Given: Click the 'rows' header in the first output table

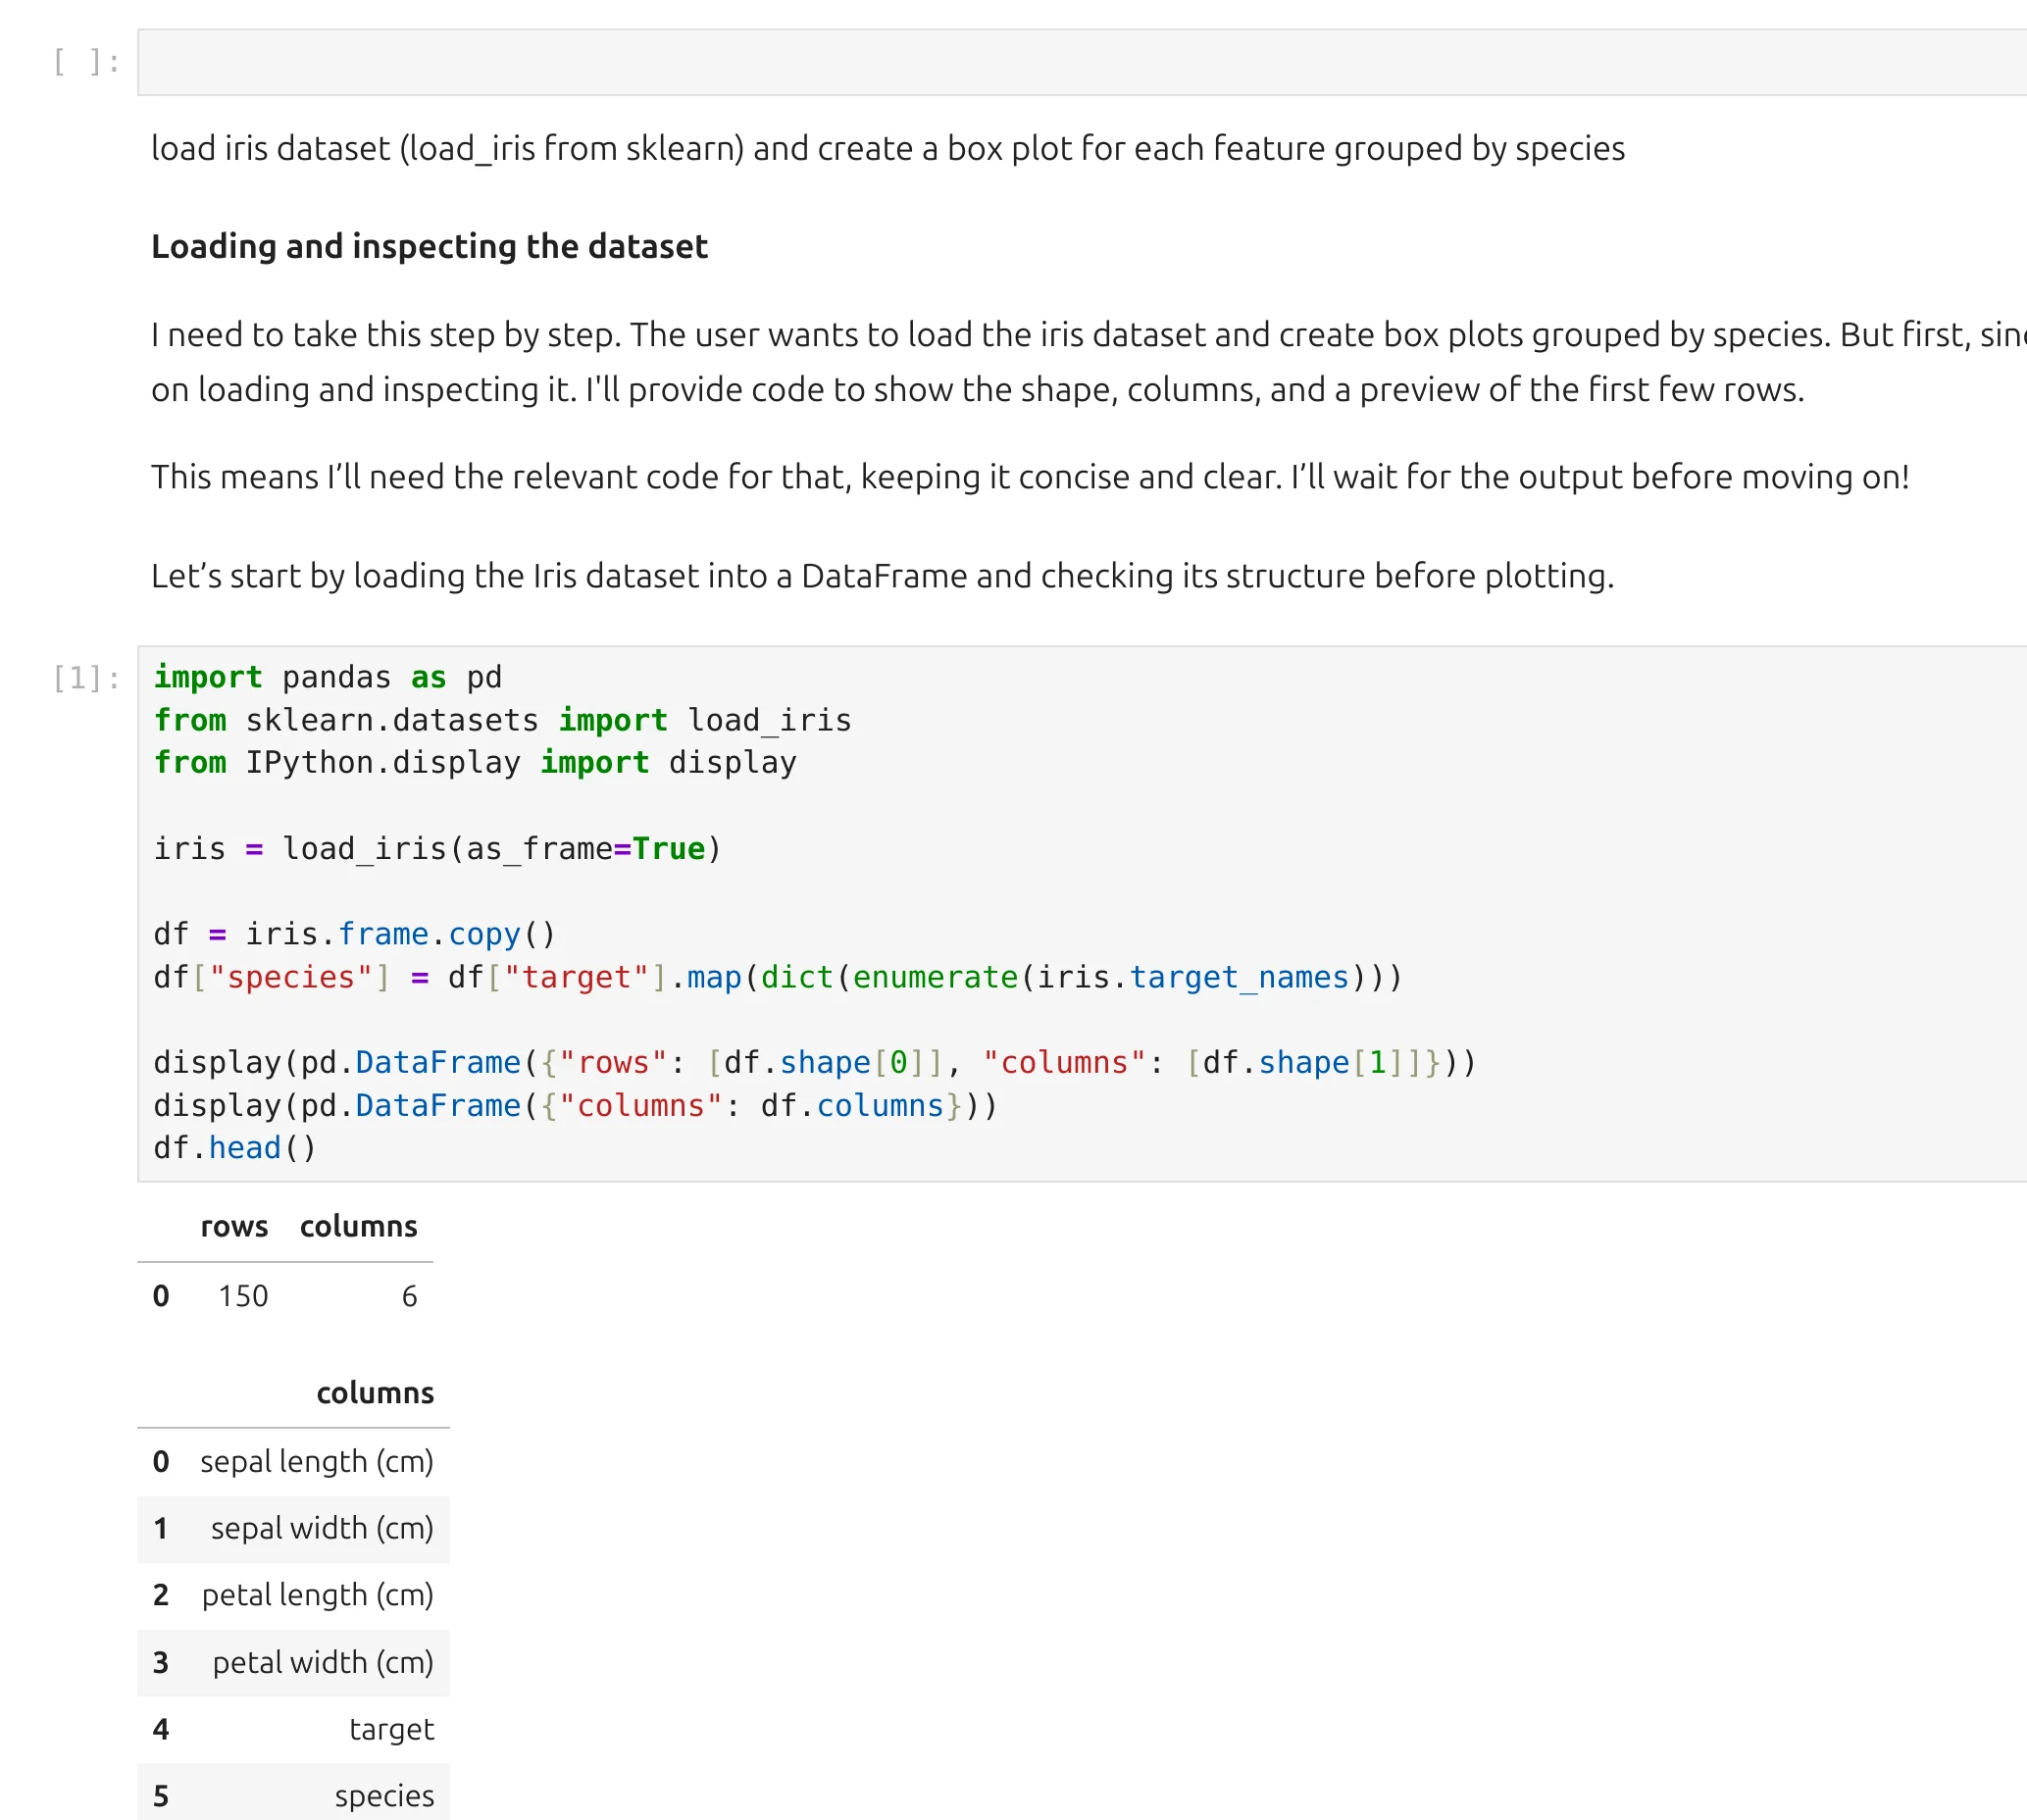Looking at the screenshot, I should [234, 1226].
